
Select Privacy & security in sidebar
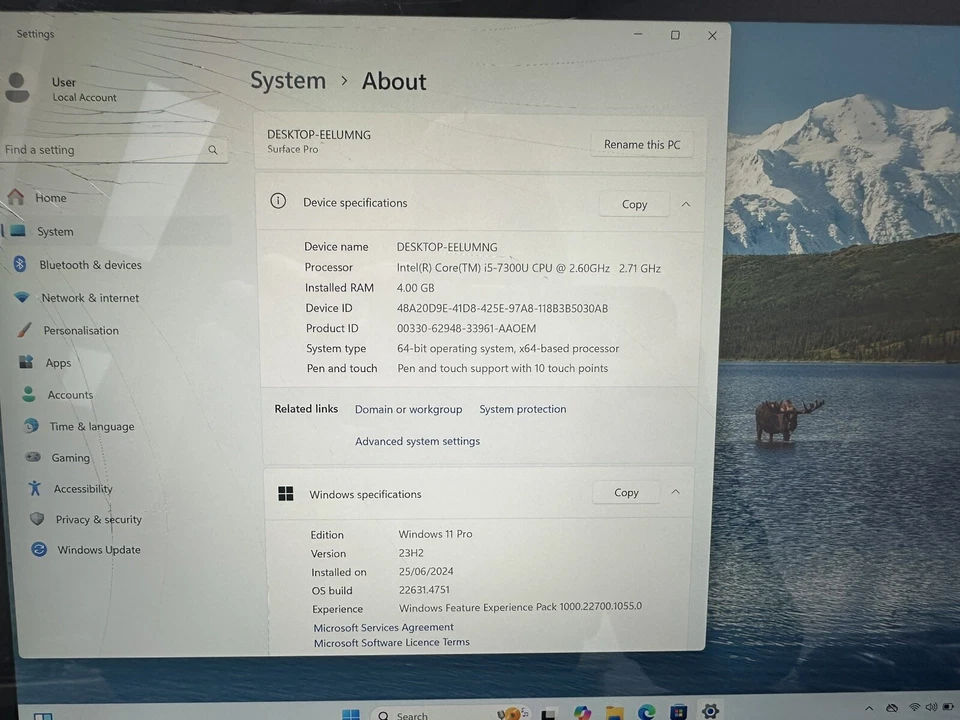click(98, 519)
